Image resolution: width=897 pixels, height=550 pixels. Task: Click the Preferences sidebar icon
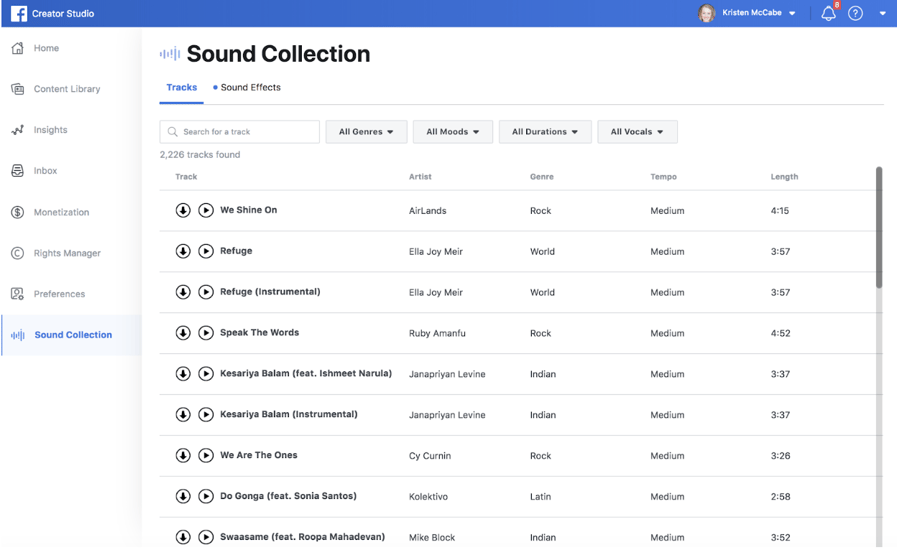(18, 294)
